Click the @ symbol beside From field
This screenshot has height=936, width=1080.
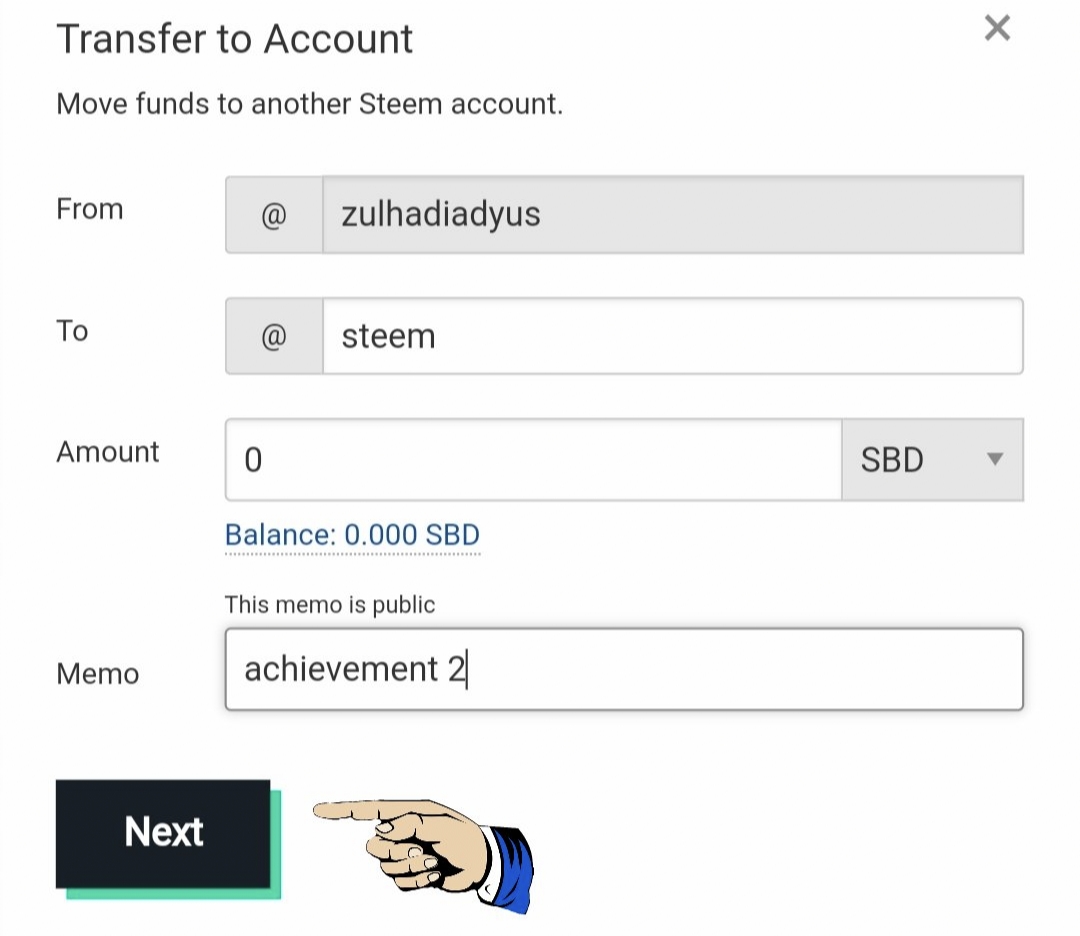(274, 215)
